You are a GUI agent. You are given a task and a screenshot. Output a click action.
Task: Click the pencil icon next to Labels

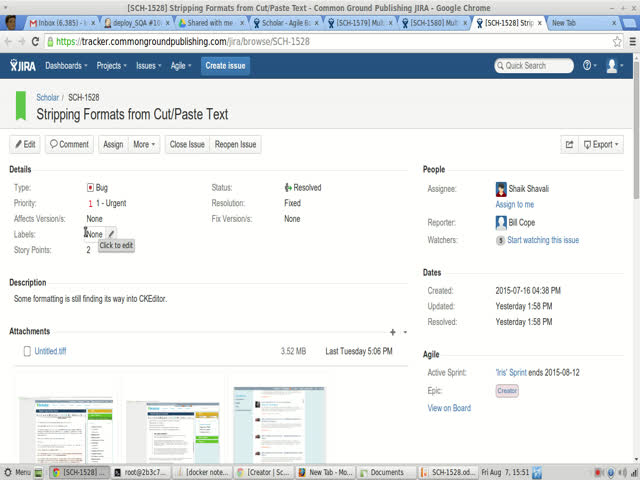[x=112, y=234]
